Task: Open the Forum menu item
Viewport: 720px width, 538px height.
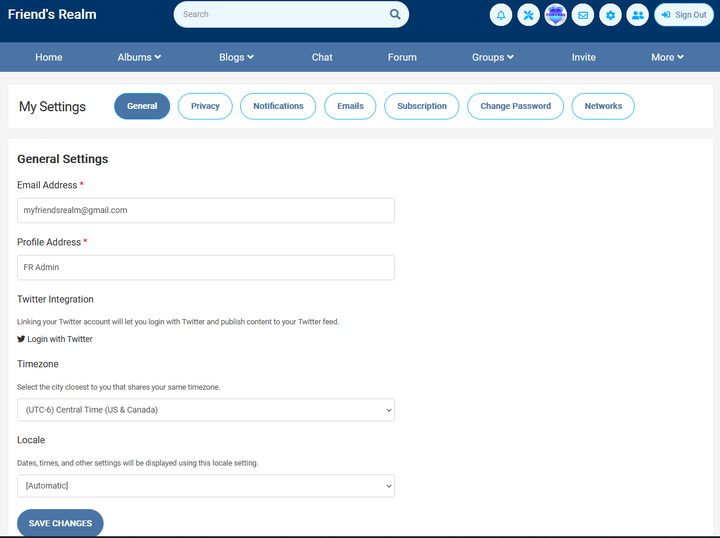Action: 402,57
